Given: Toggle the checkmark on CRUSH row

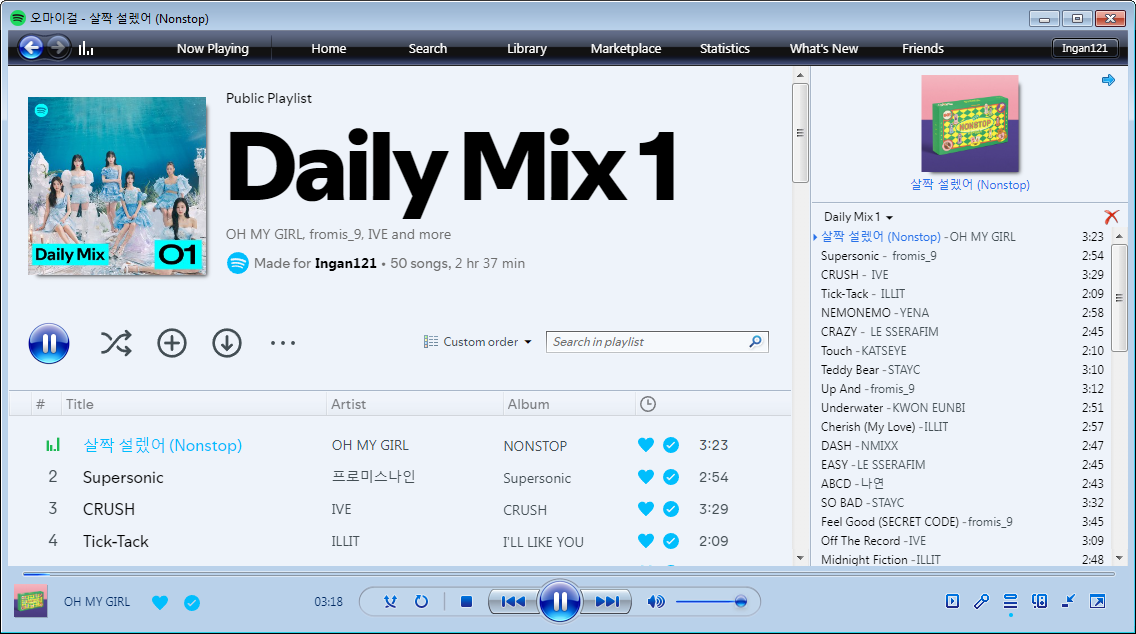Looking at the screenshot, I should coord(671,509).
